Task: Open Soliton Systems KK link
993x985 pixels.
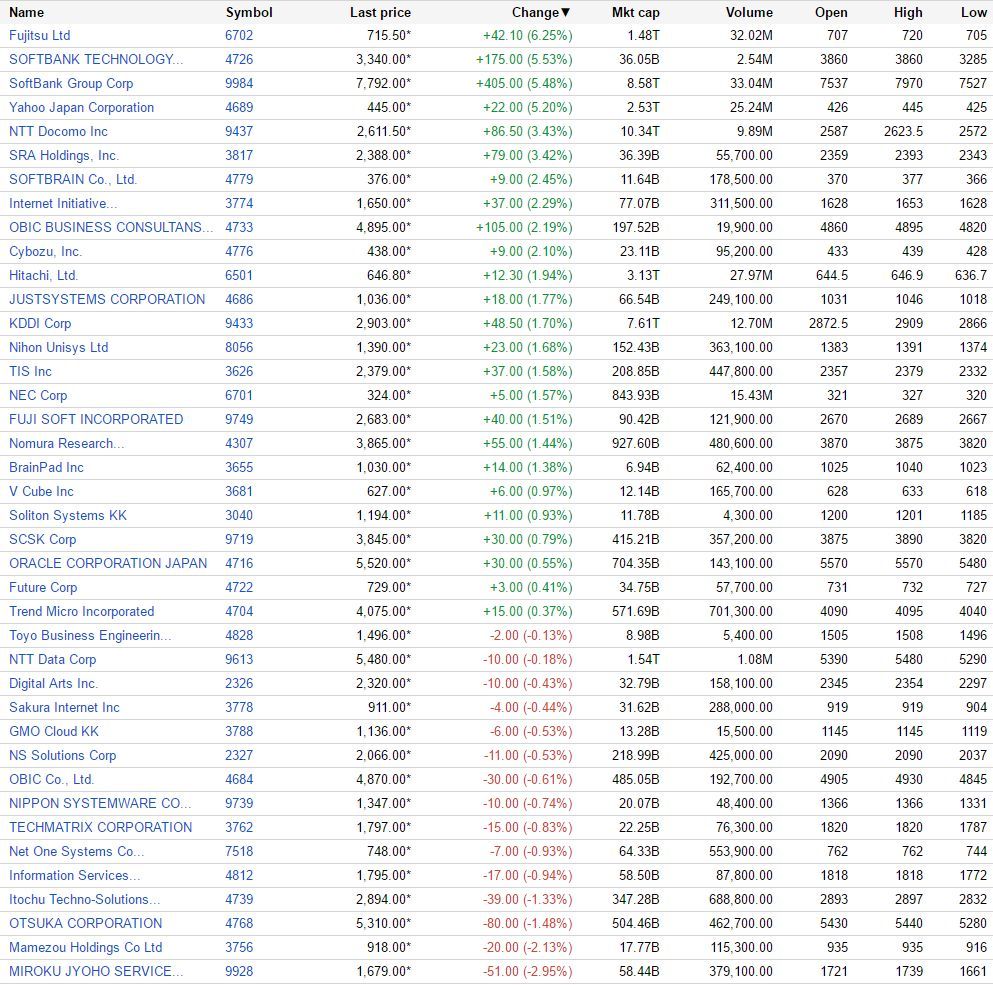Action: (68, 516)
